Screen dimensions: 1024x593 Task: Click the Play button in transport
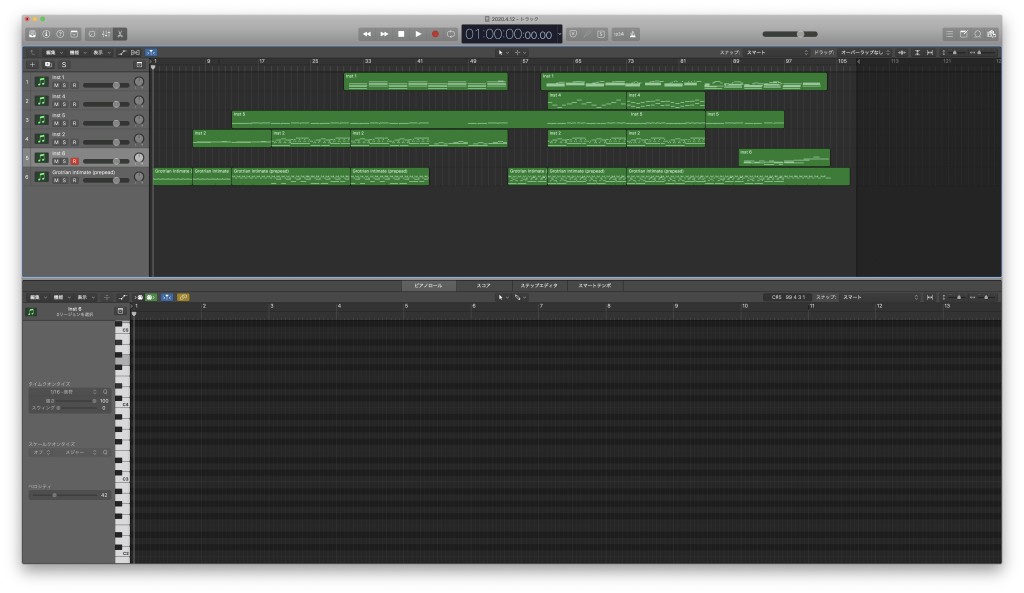418,34
